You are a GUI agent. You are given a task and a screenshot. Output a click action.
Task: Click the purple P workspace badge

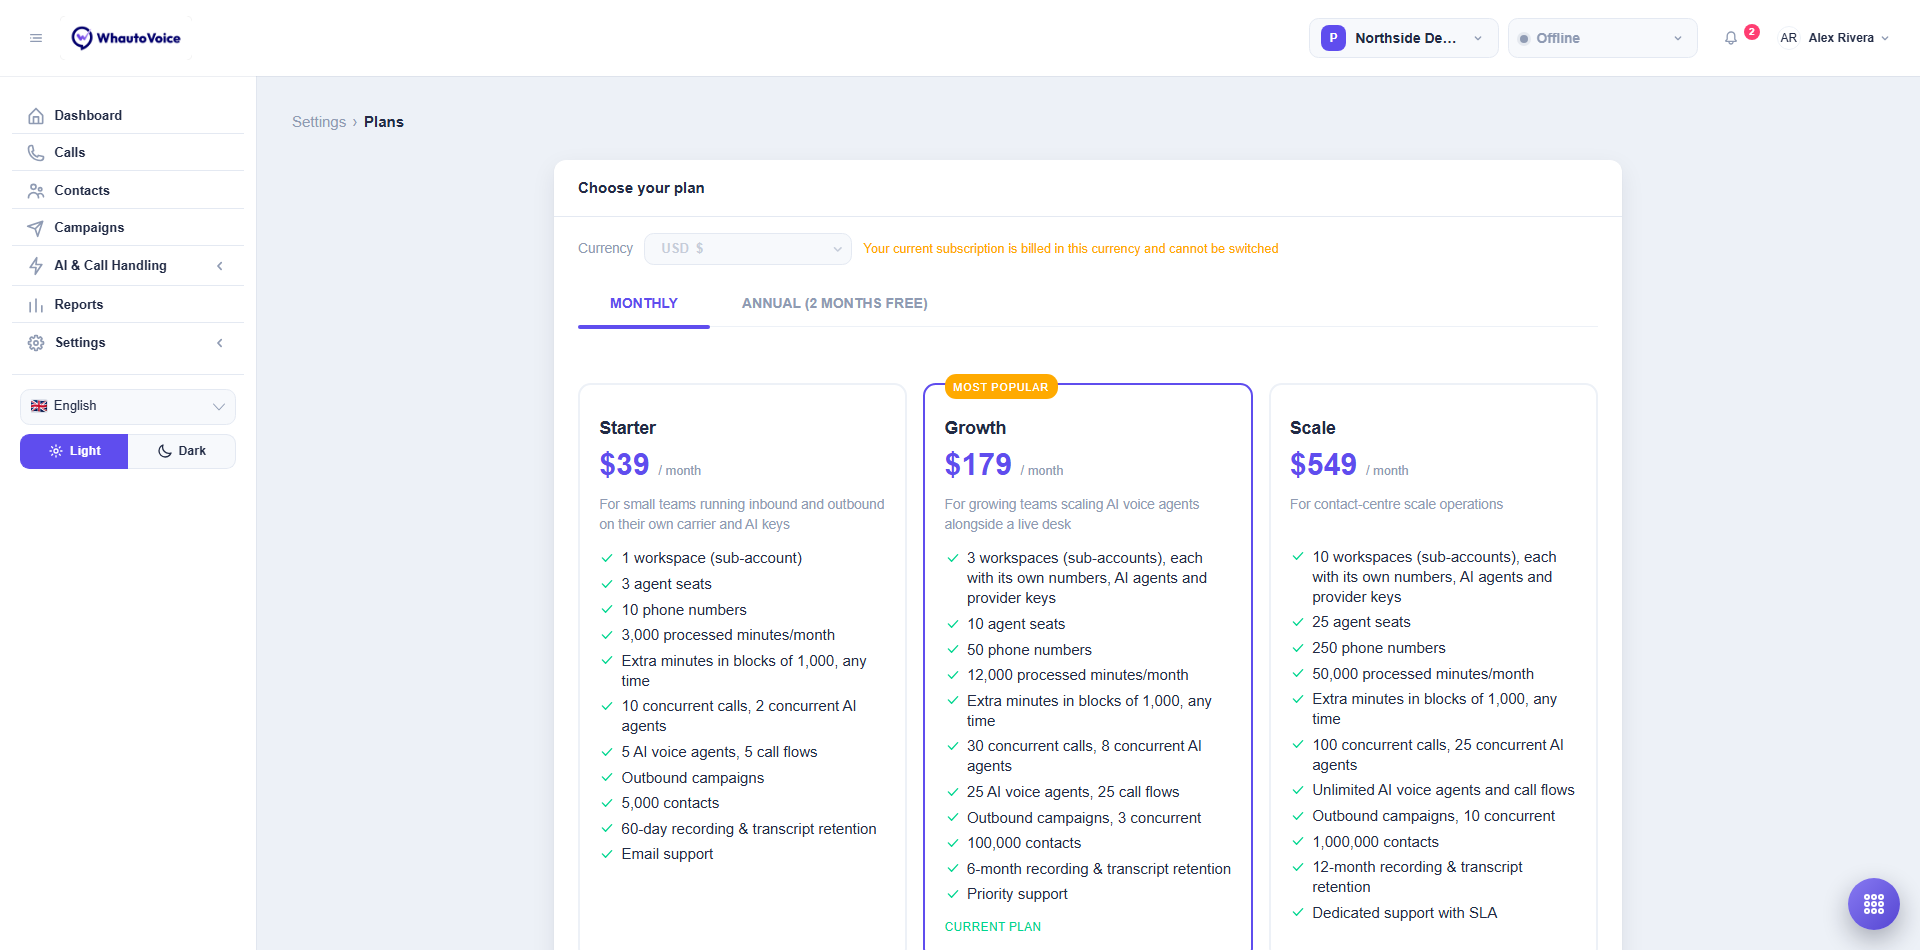(x=1333, y=38)
